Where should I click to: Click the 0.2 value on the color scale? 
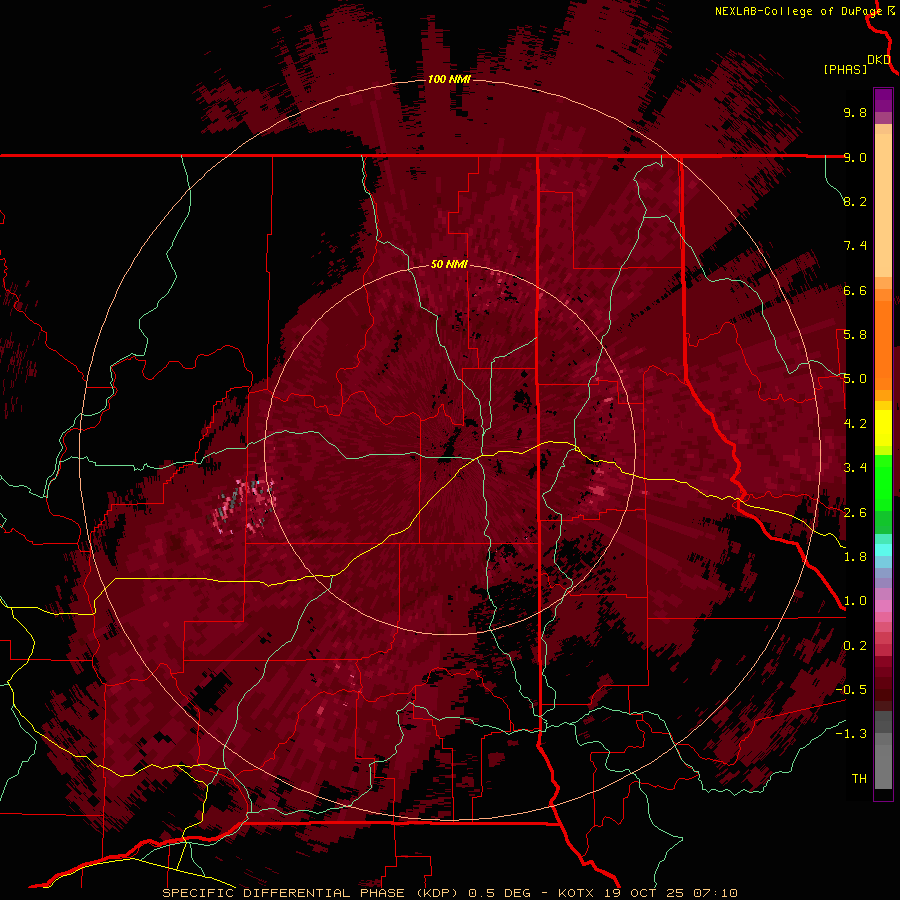pos(855,646)
